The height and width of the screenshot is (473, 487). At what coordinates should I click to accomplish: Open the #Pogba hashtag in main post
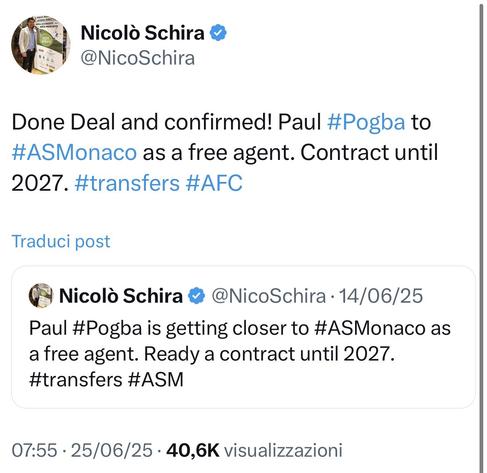pos(366,122)
